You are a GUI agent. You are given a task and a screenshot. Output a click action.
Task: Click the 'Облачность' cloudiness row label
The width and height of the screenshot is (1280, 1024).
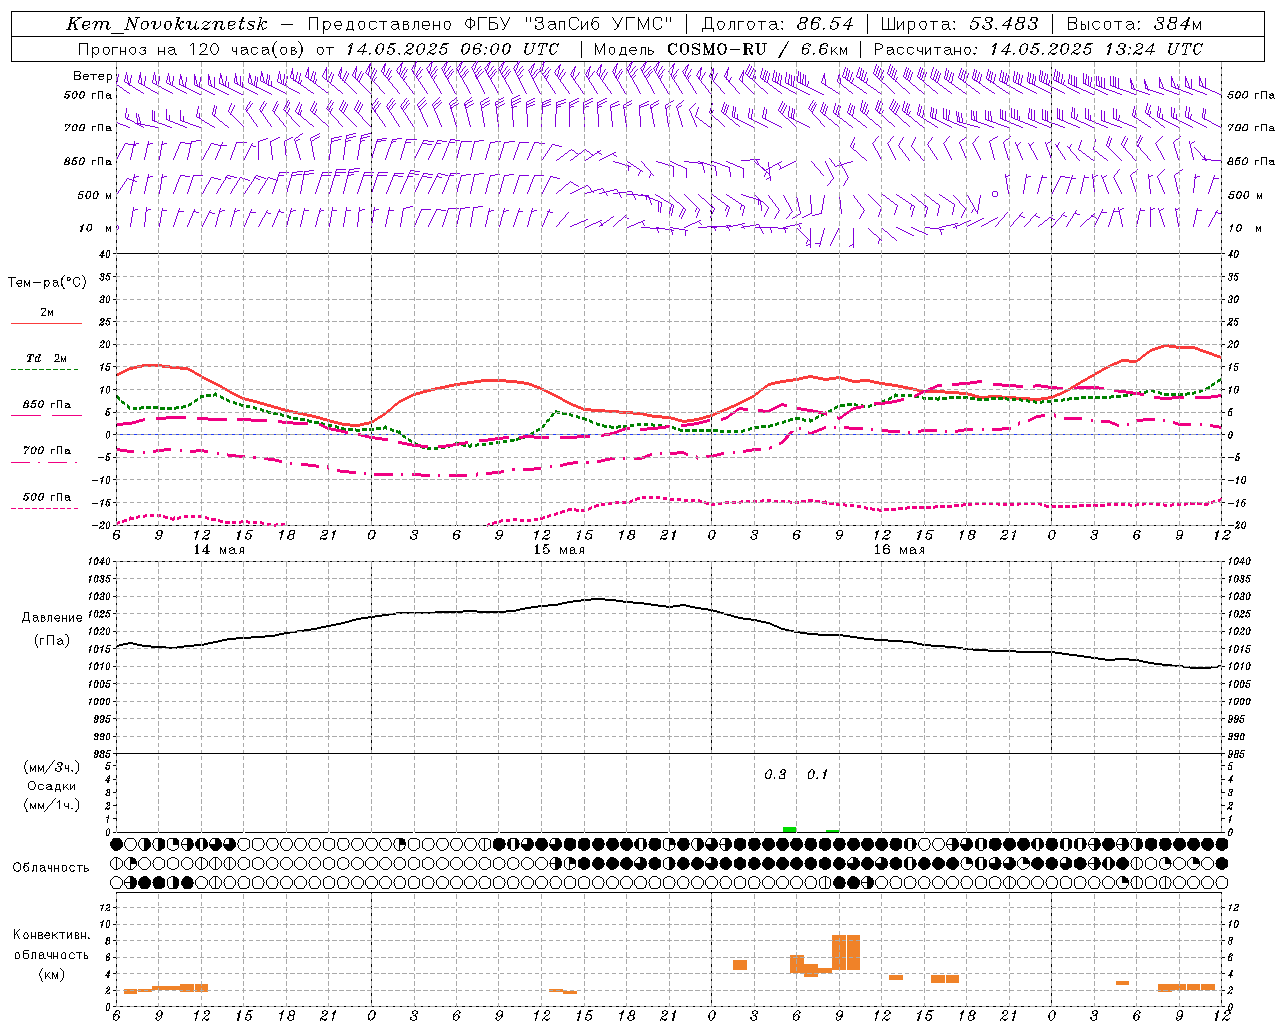point(52,868)
